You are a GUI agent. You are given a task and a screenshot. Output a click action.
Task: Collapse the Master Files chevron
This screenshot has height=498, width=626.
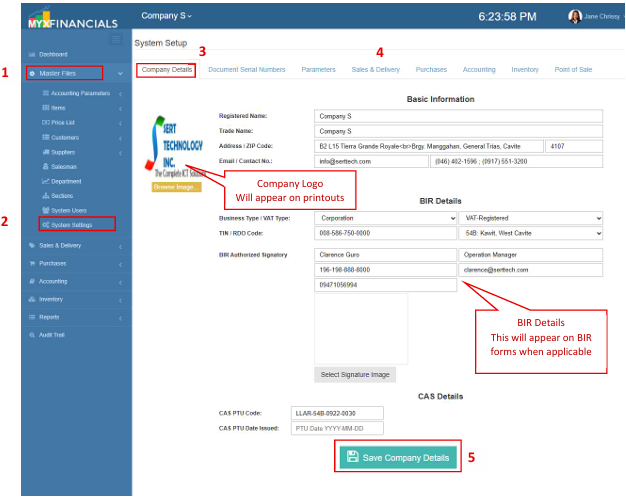pyautogui.click(x=120, y=74)
